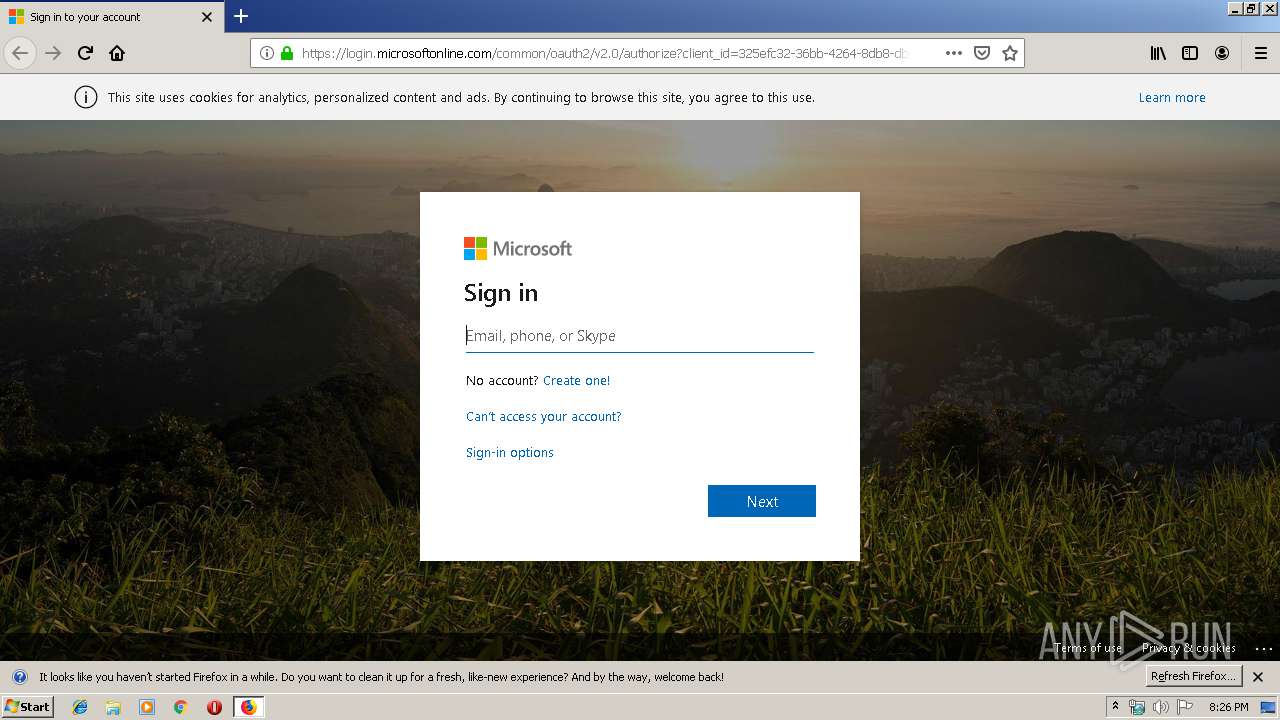
Task: Click the address bar URL
Action: pyautogui.click(x=604, y=53)
